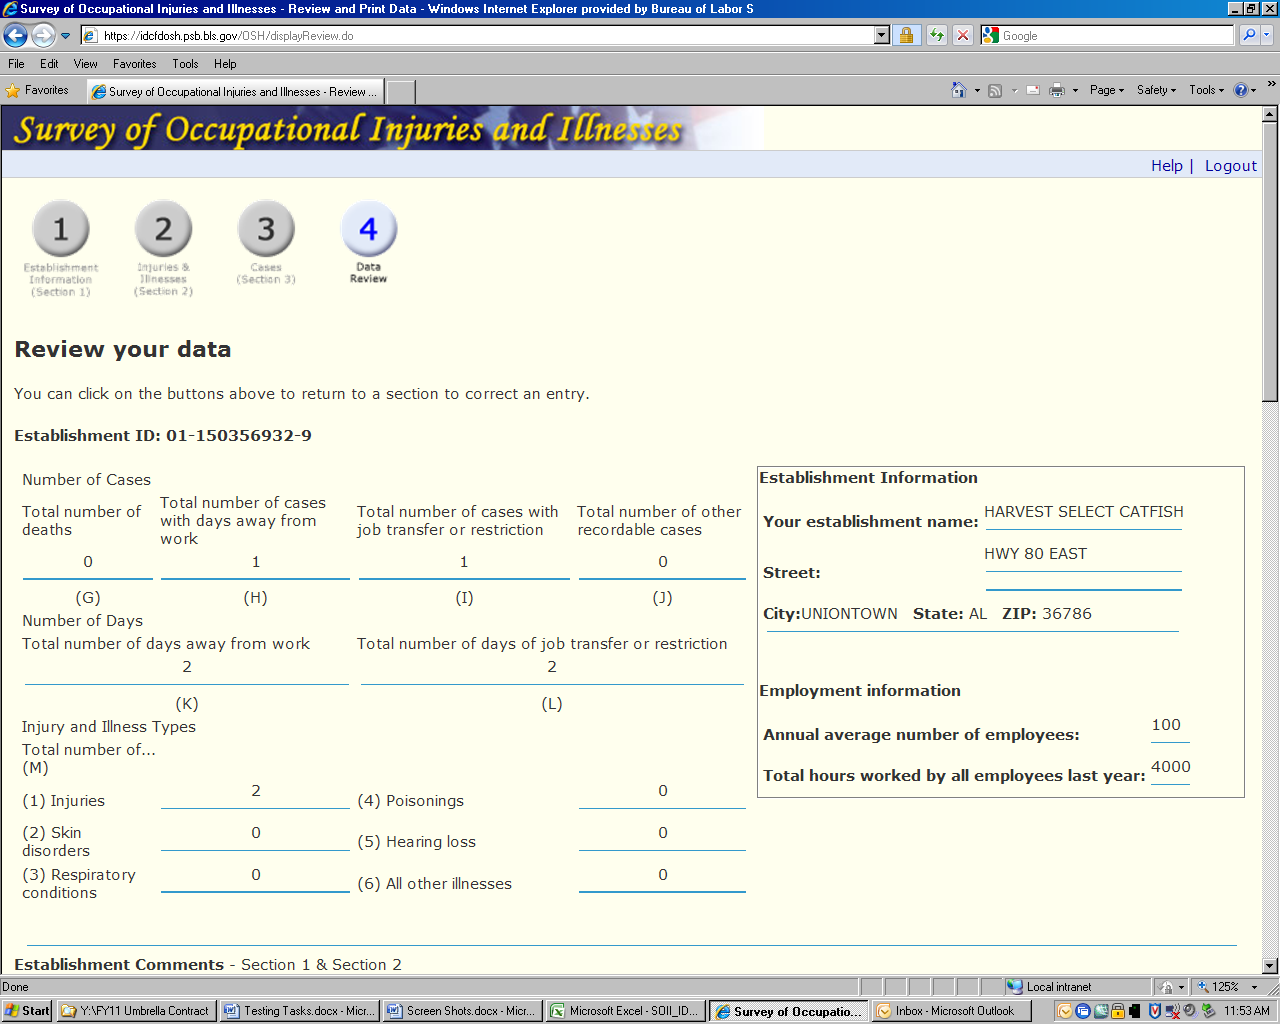1280x1024 pixels.
Task: Click the Read Mail envelope icon
Action: tap(1032, 90)
